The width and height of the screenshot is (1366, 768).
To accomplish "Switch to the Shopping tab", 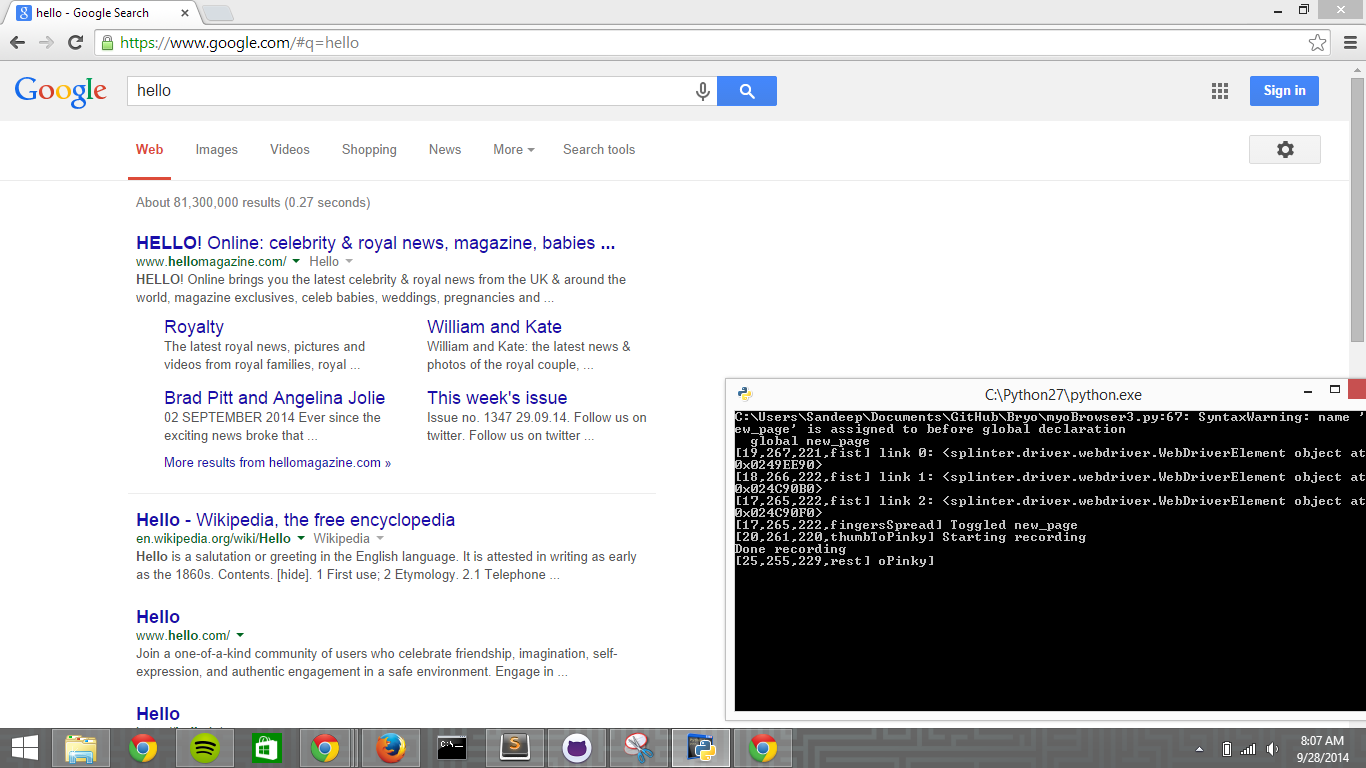I will coord(369,149).
